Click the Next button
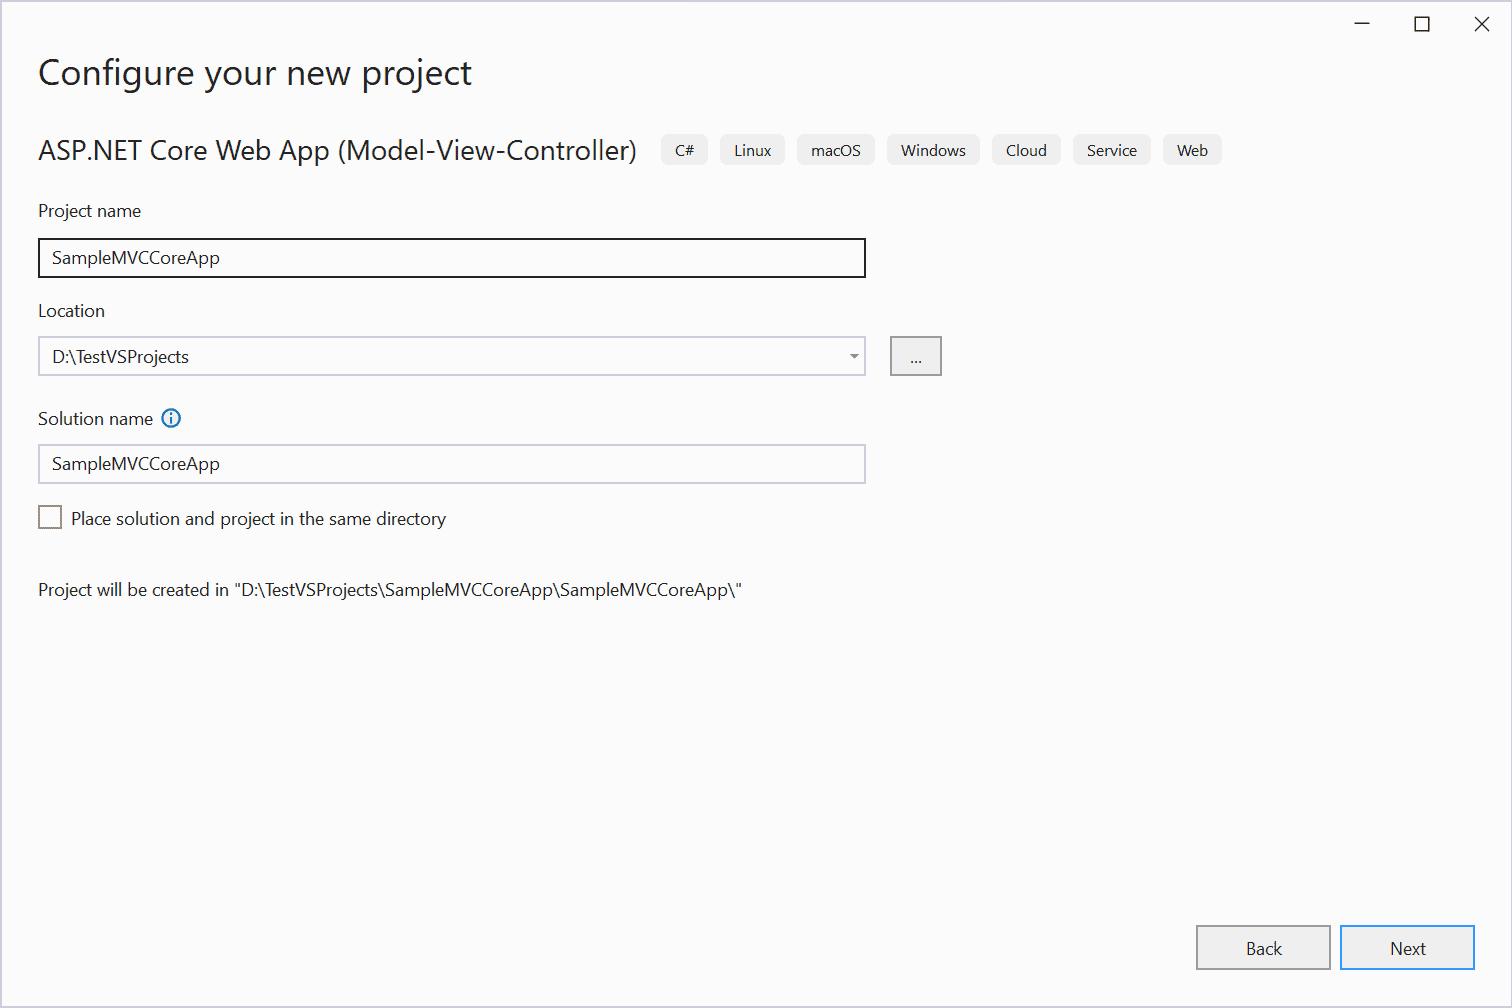 1407,947
